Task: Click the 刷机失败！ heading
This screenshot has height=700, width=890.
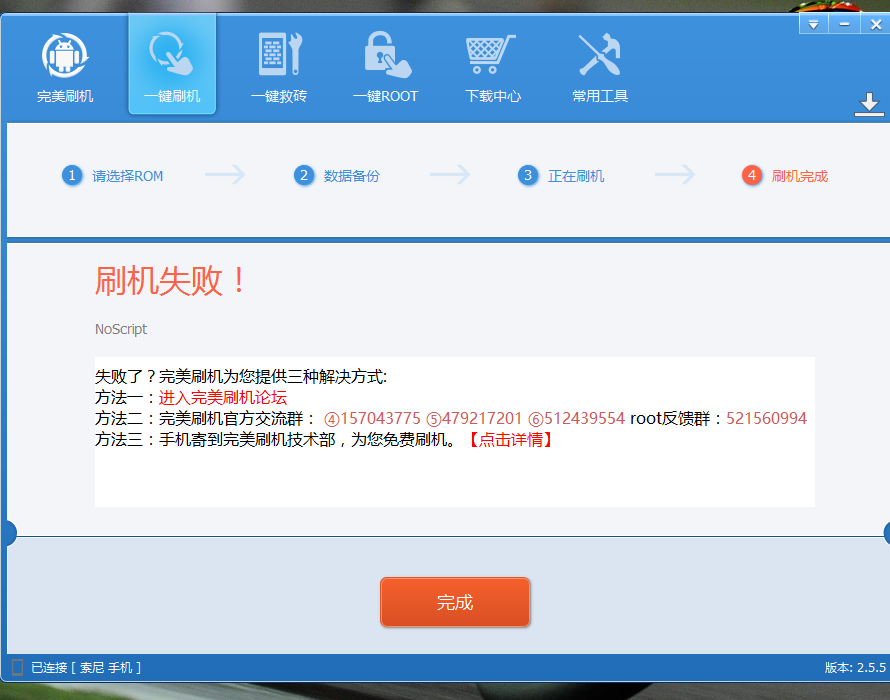Action: pyautogui.click(x=170, y=280)
